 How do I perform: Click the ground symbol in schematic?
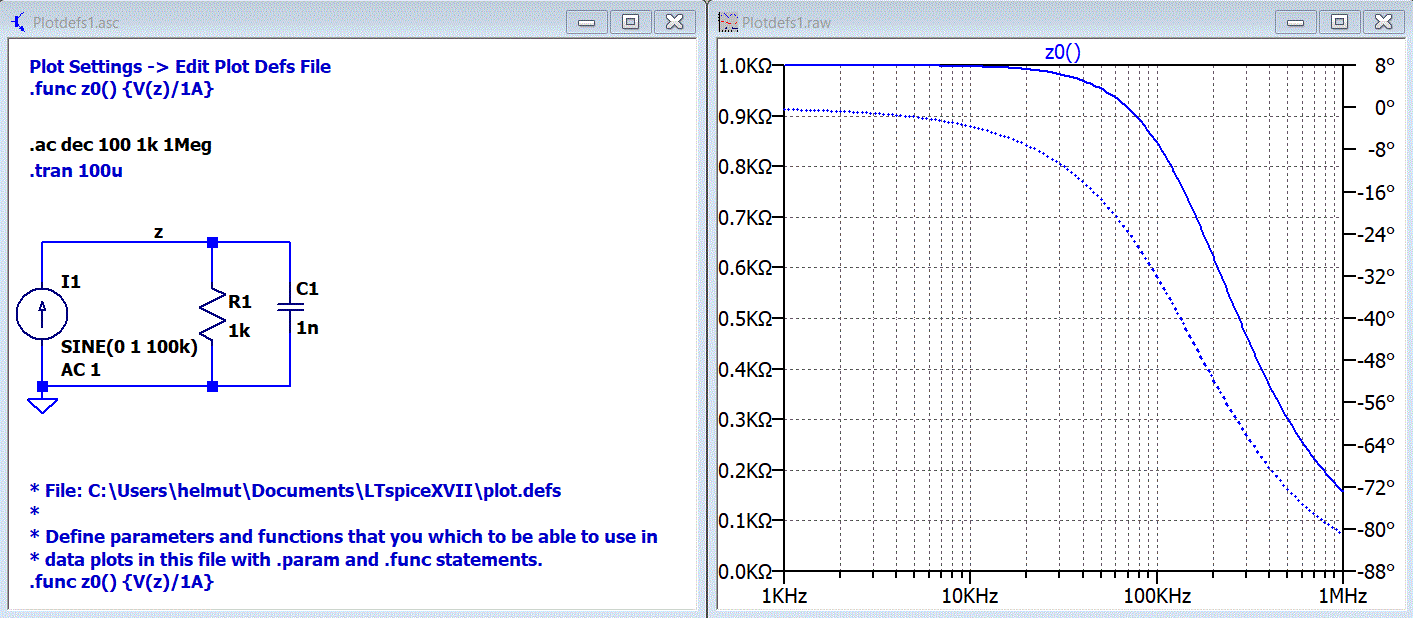click(x=42, y=404)
